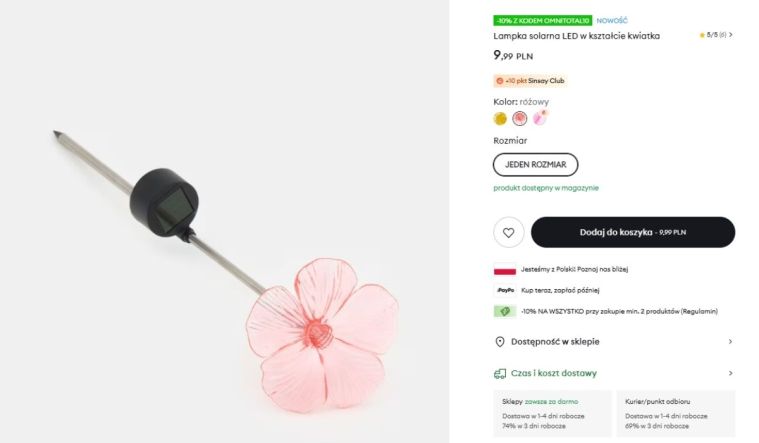Image resolution: width=759 pixels, height=443 pixels.
Task: Click the PayPo logo icon
Action: 505,290
